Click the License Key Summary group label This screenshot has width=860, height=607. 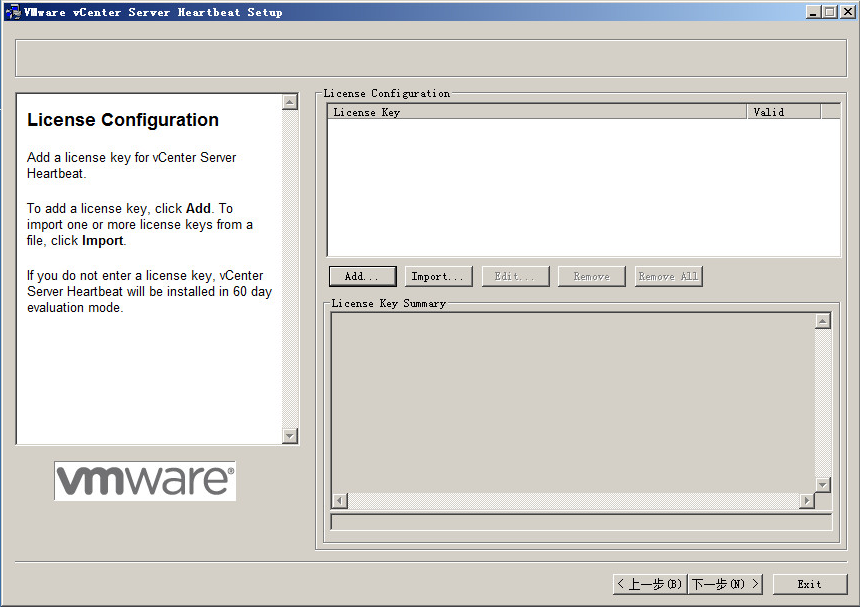click(388, 303)
